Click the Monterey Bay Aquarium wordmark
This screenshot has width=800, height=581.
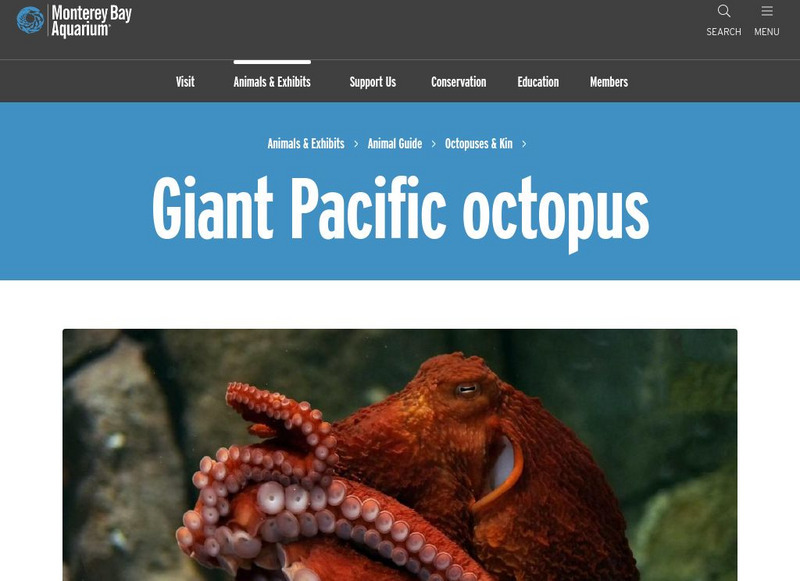91,21
